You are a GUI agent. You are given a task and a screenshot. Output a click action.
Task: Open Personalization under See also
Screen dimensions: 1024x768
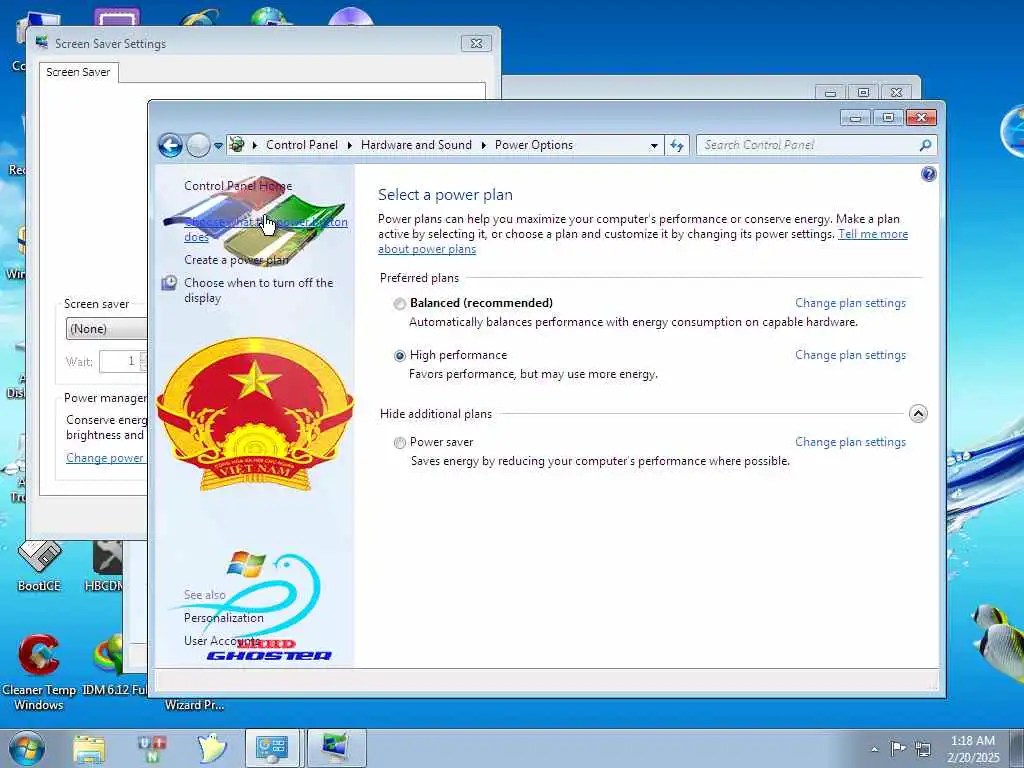point(224,618)
